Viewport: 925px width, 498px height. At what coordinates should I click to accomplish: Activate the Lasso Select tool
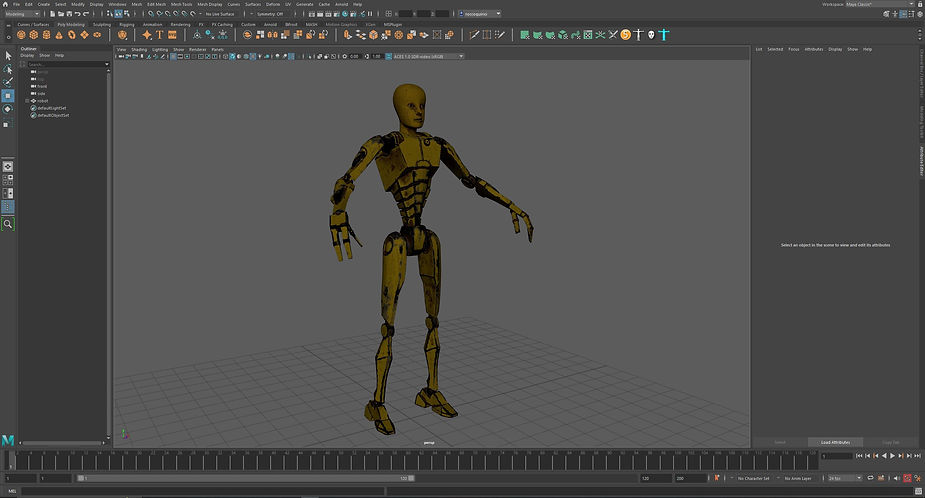coord(8,69)
